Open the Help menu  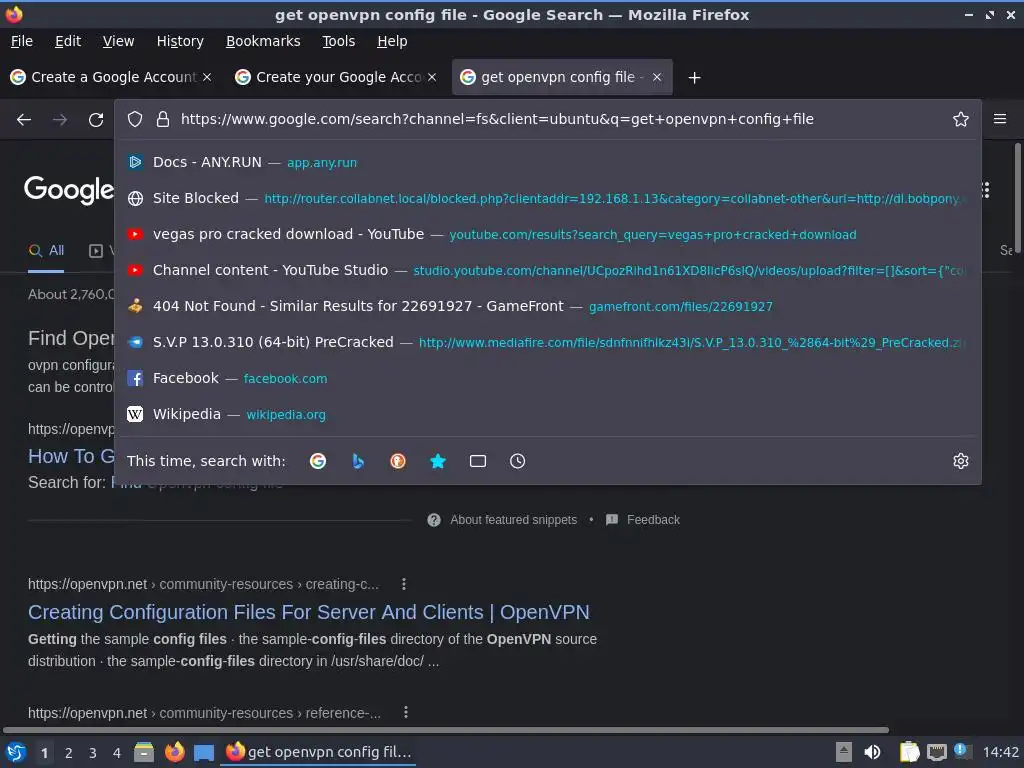coord(392,41)
